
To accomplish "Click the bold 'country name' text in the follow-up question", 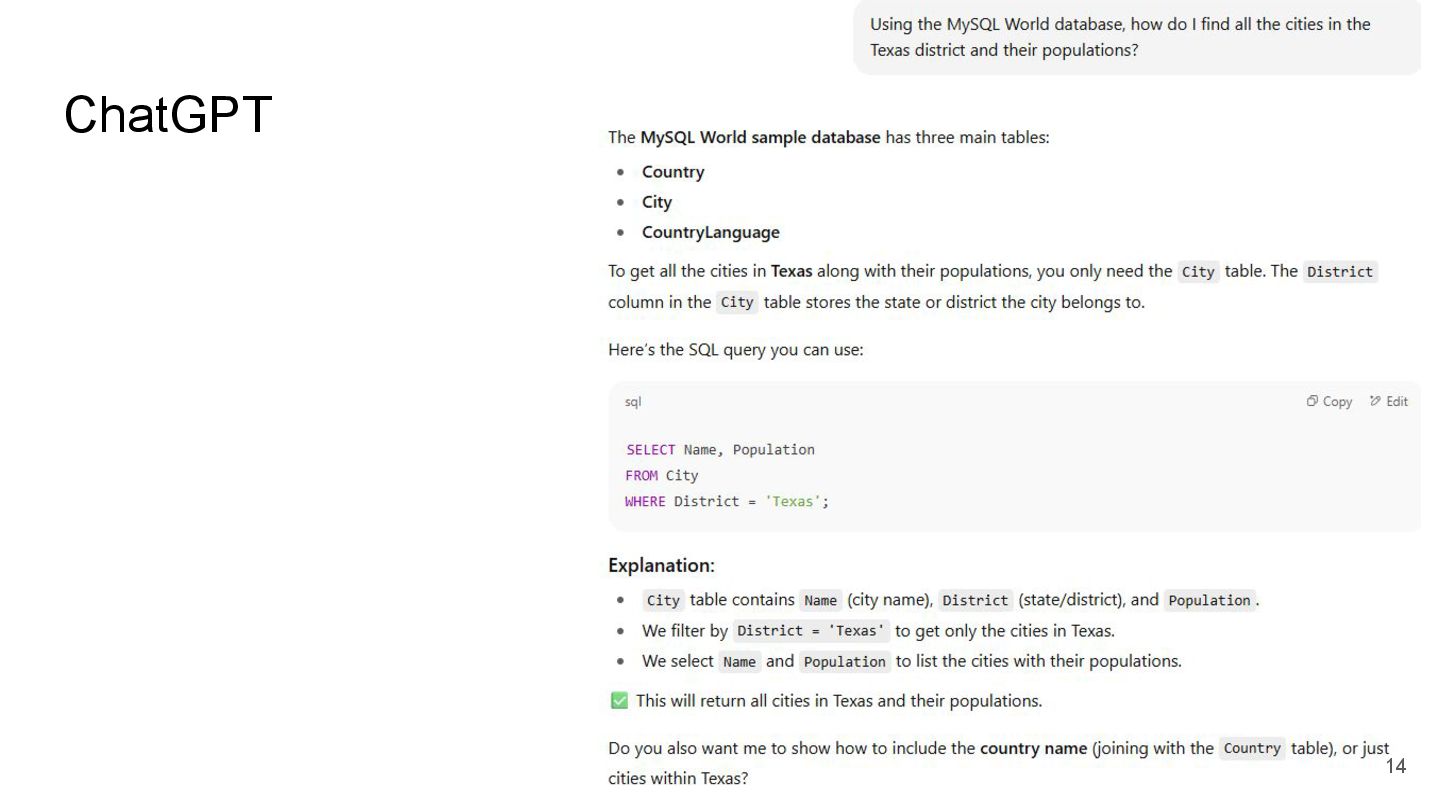I will (x=1033, y=748).
